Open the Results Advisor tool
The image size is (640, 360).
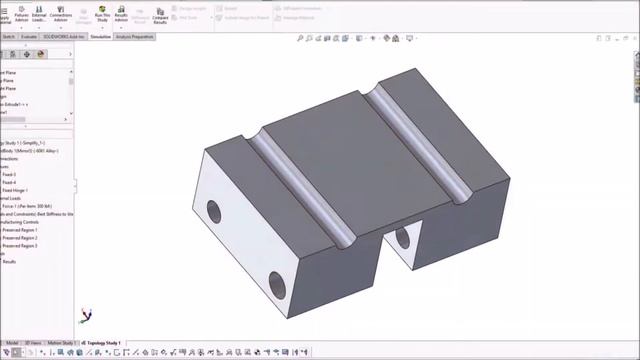pos(121,14)
